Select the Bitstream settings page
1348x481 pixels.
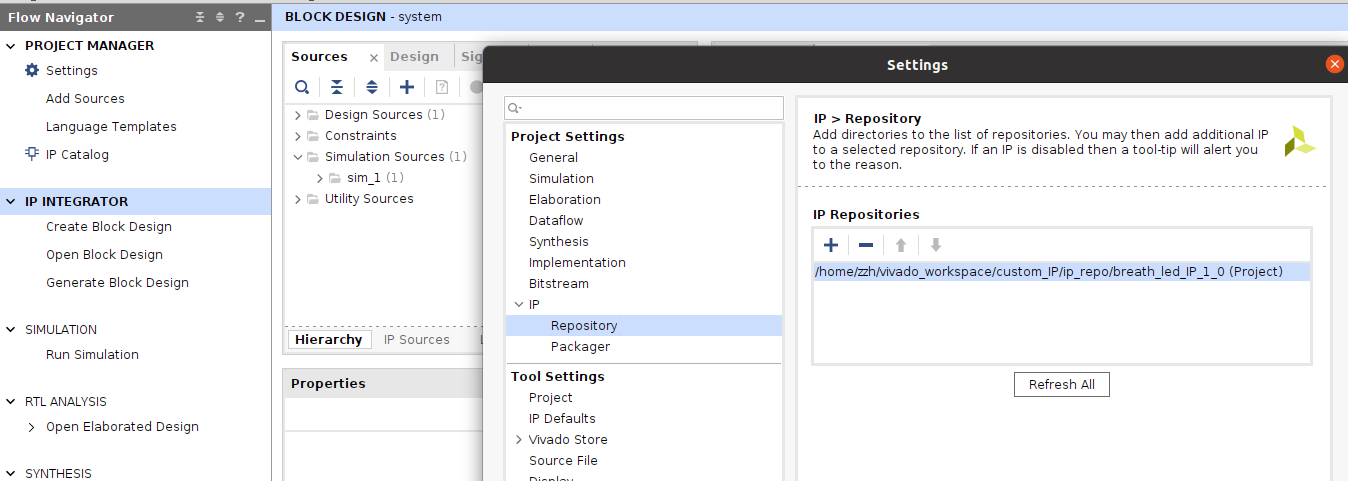(x=559, y=284)
